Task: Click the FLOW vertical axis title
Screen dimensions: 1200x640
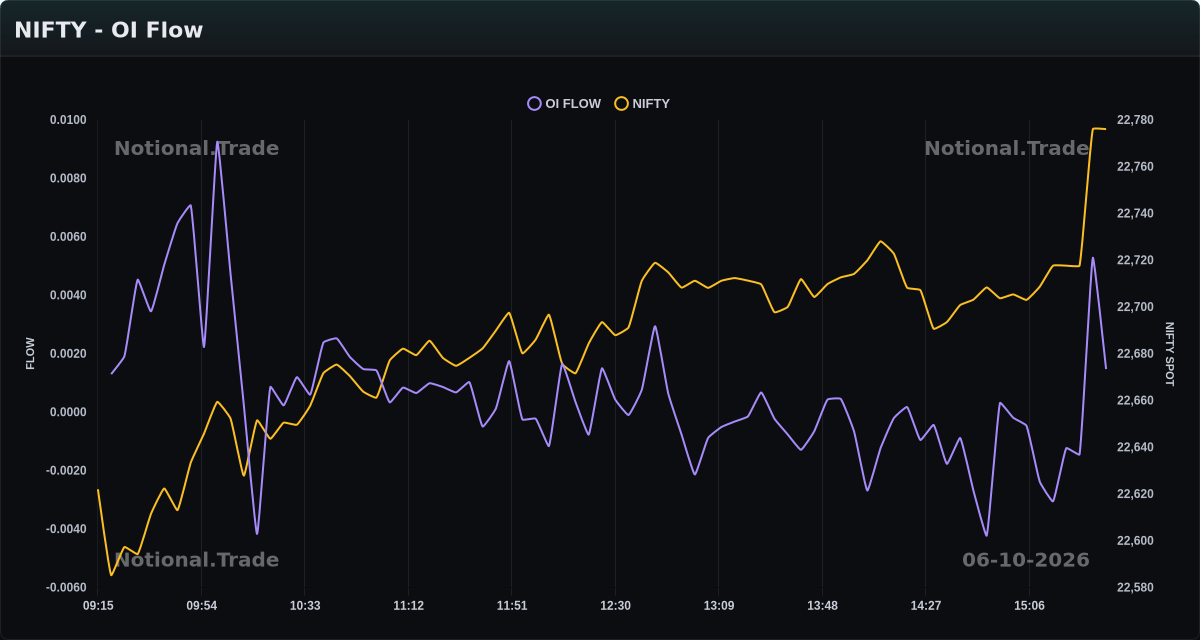Action: 30,354
